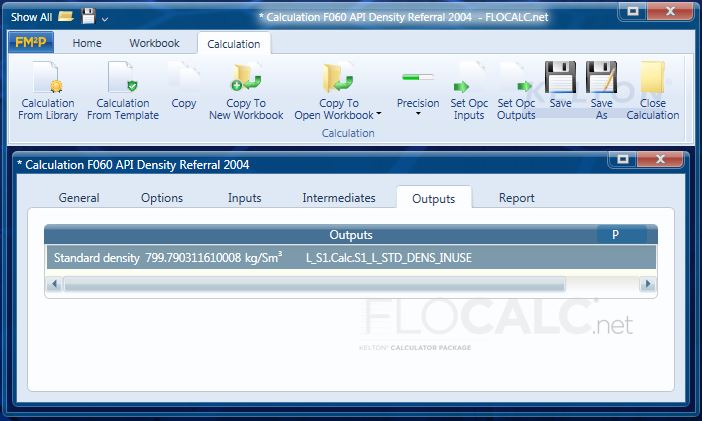Click the Copy calculation icon
This screenshot has width=702, height=421.
[x=184, y=86]
